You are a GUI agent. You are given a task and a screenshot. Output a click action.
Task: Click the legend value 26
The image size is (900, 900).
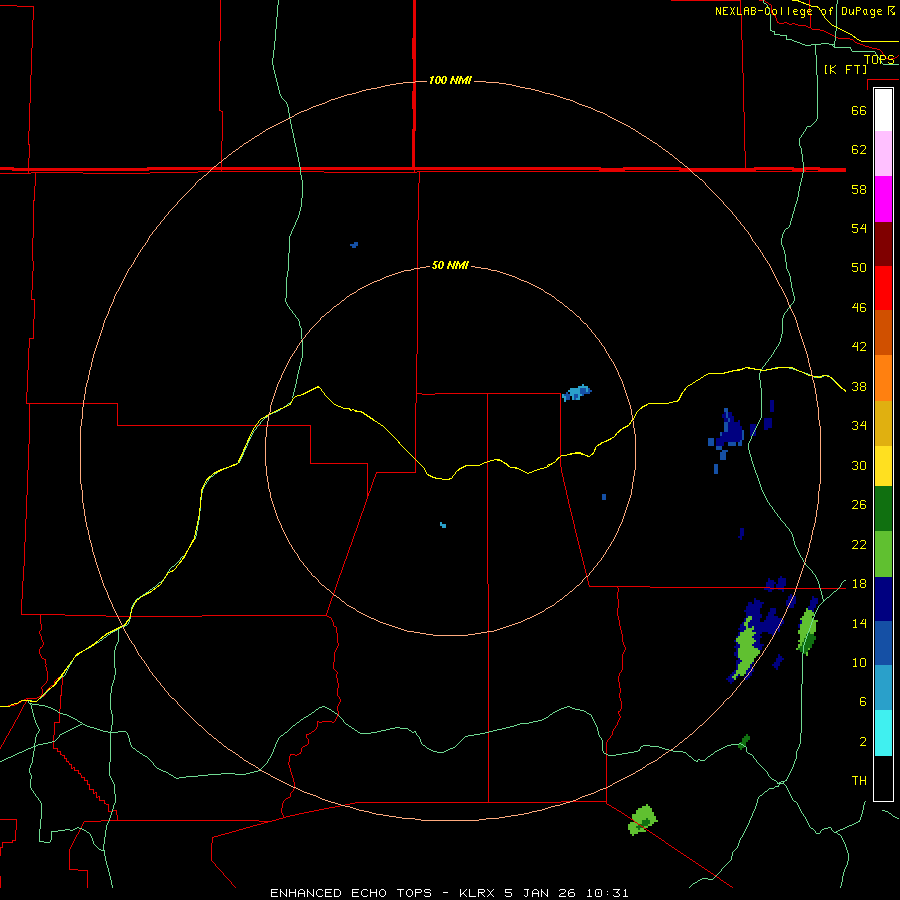[x=859, y=505]
